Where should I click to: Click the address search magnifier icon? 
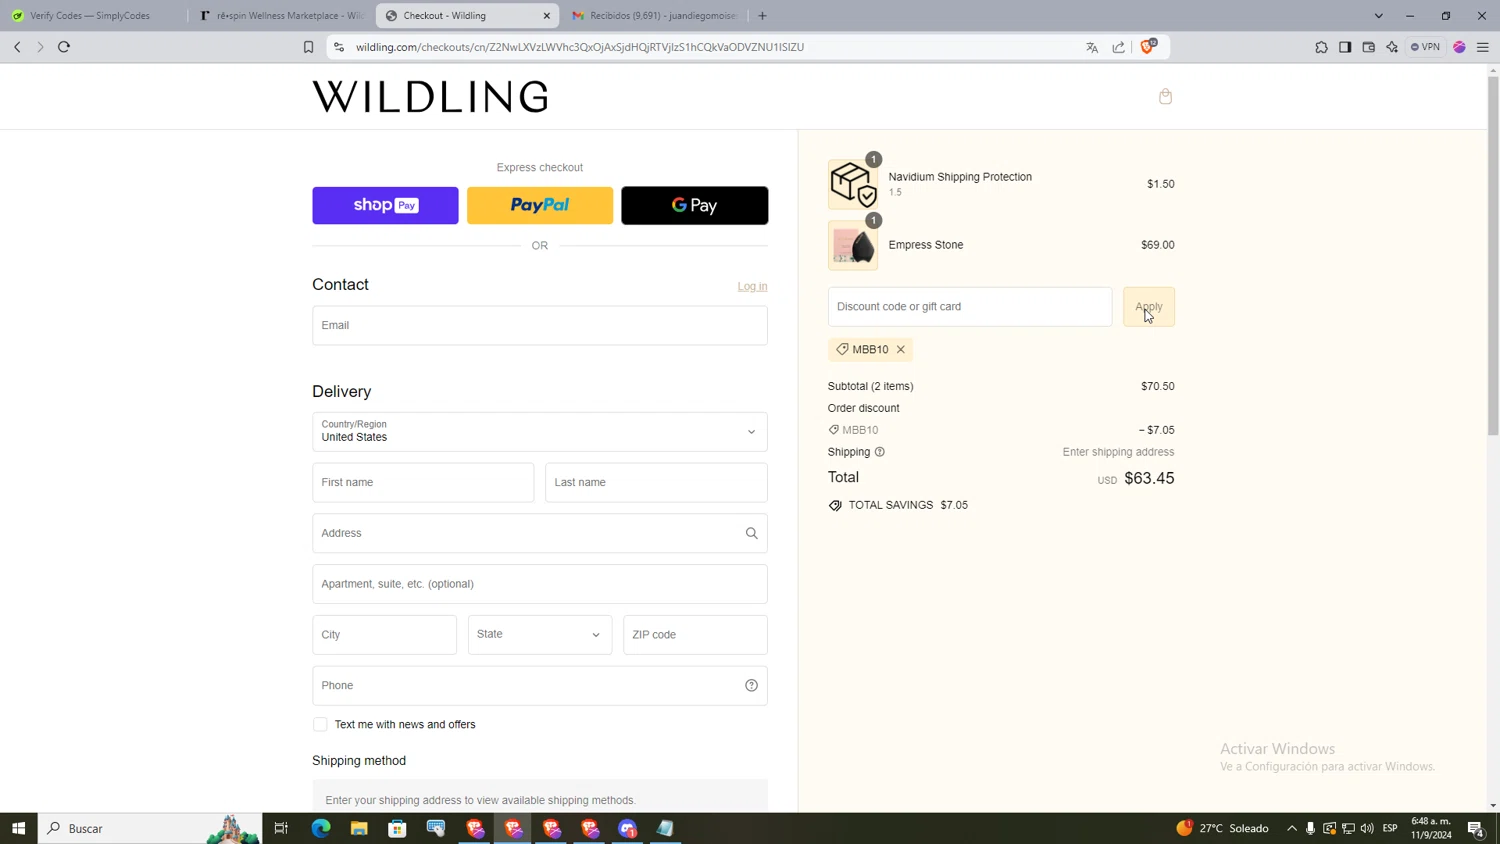tap(752, 534)
